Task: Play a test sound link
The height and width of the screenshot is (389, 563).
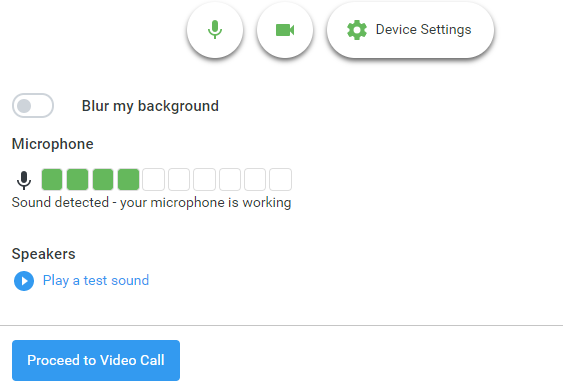Action: pyautogui.click(x=96, y=281)
